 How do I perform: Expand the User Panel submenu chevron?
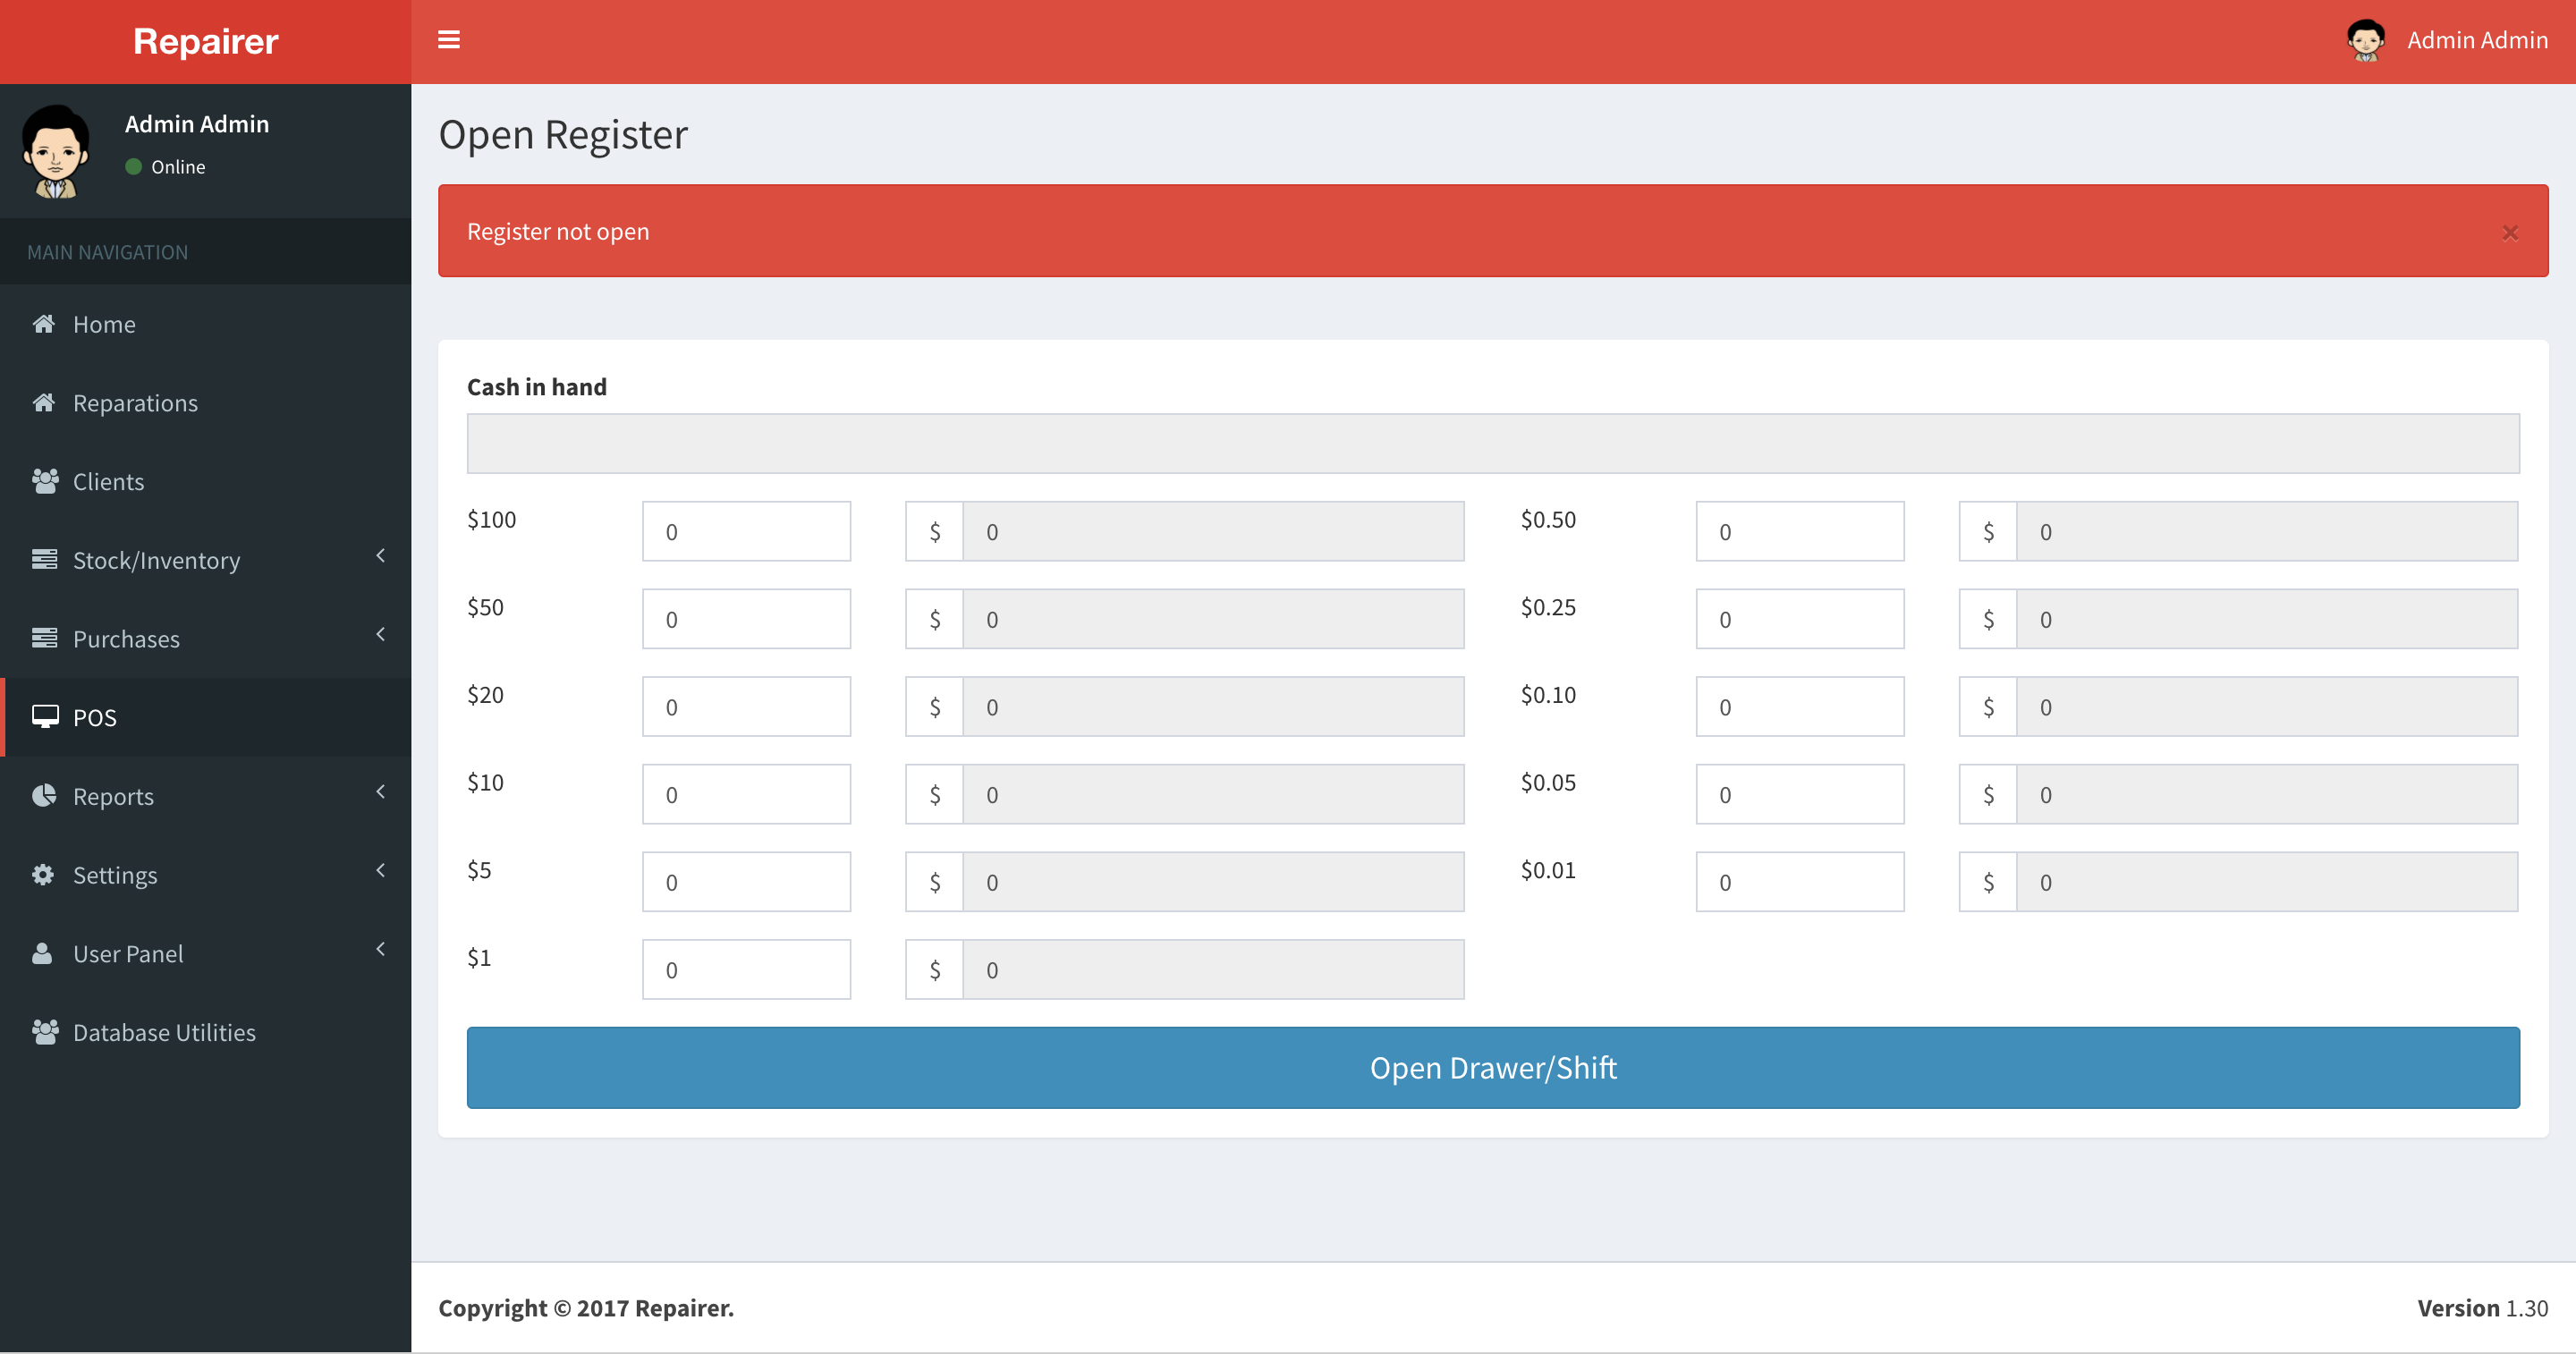click(380, 949)
